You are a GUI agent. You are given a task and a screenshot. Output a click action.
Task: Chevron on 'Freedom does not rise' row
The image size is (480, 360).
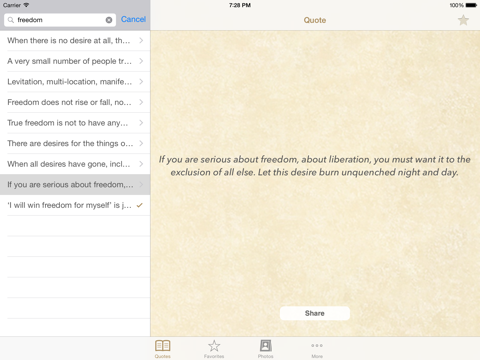pos(141,102)
